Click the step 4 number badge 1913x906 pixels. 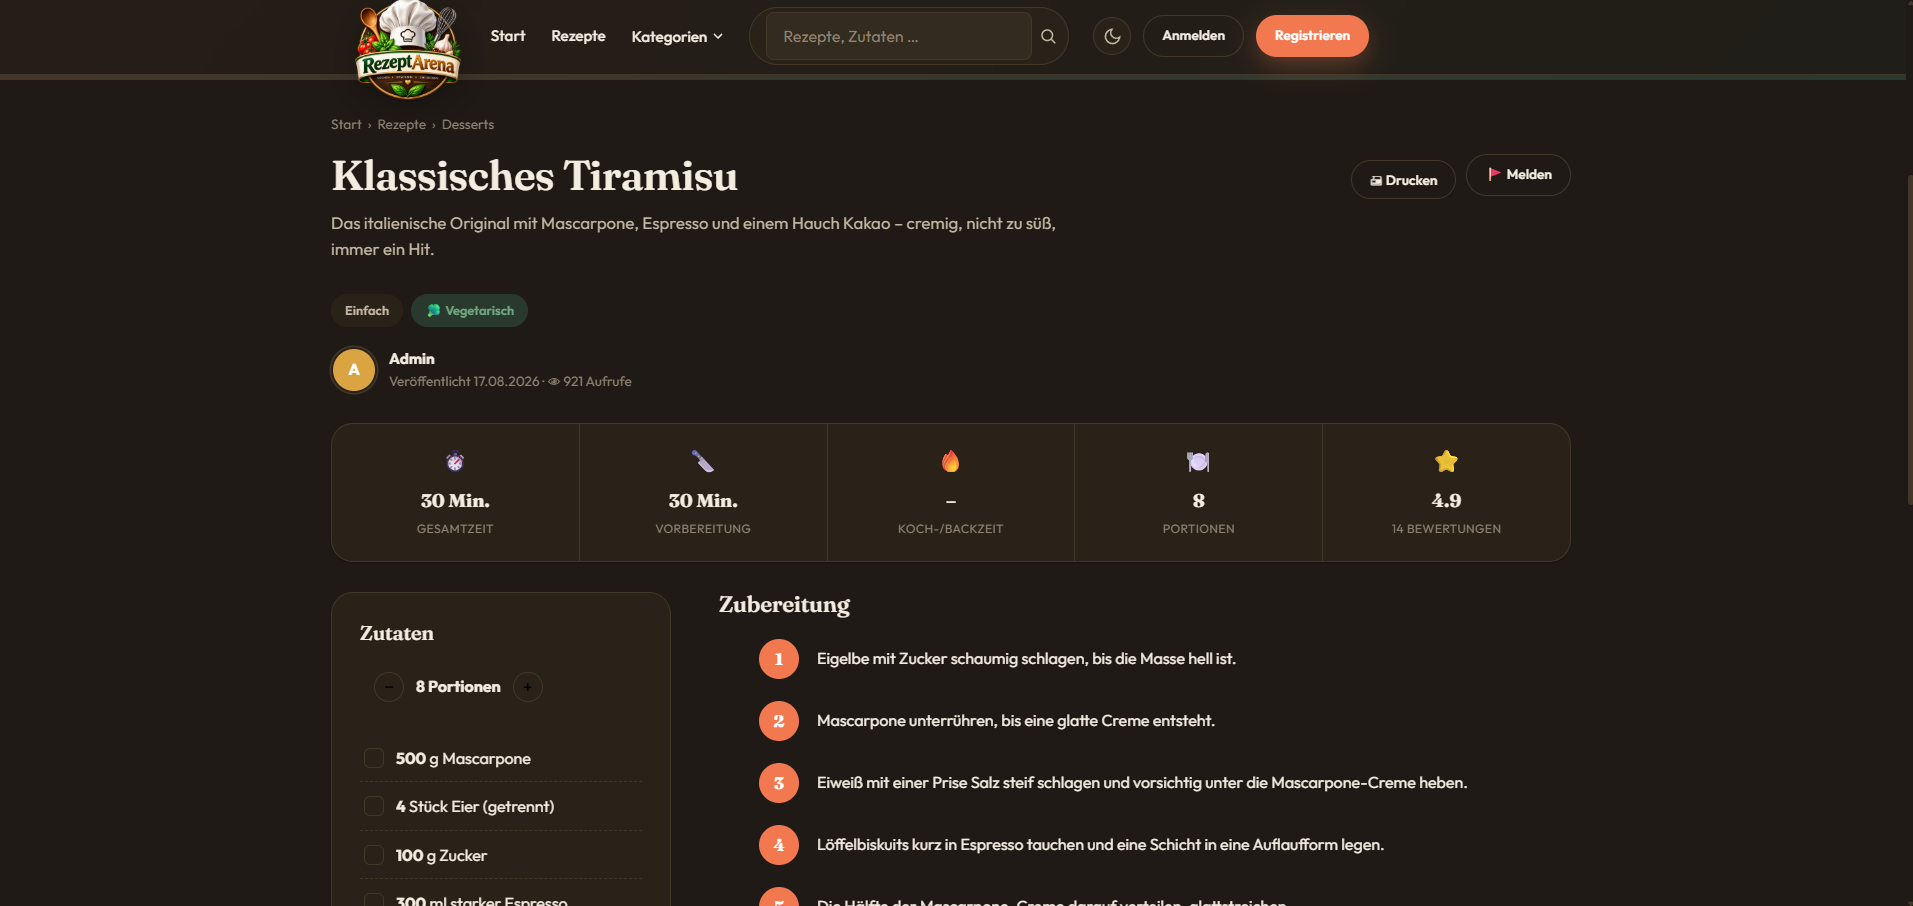[779, 845]
